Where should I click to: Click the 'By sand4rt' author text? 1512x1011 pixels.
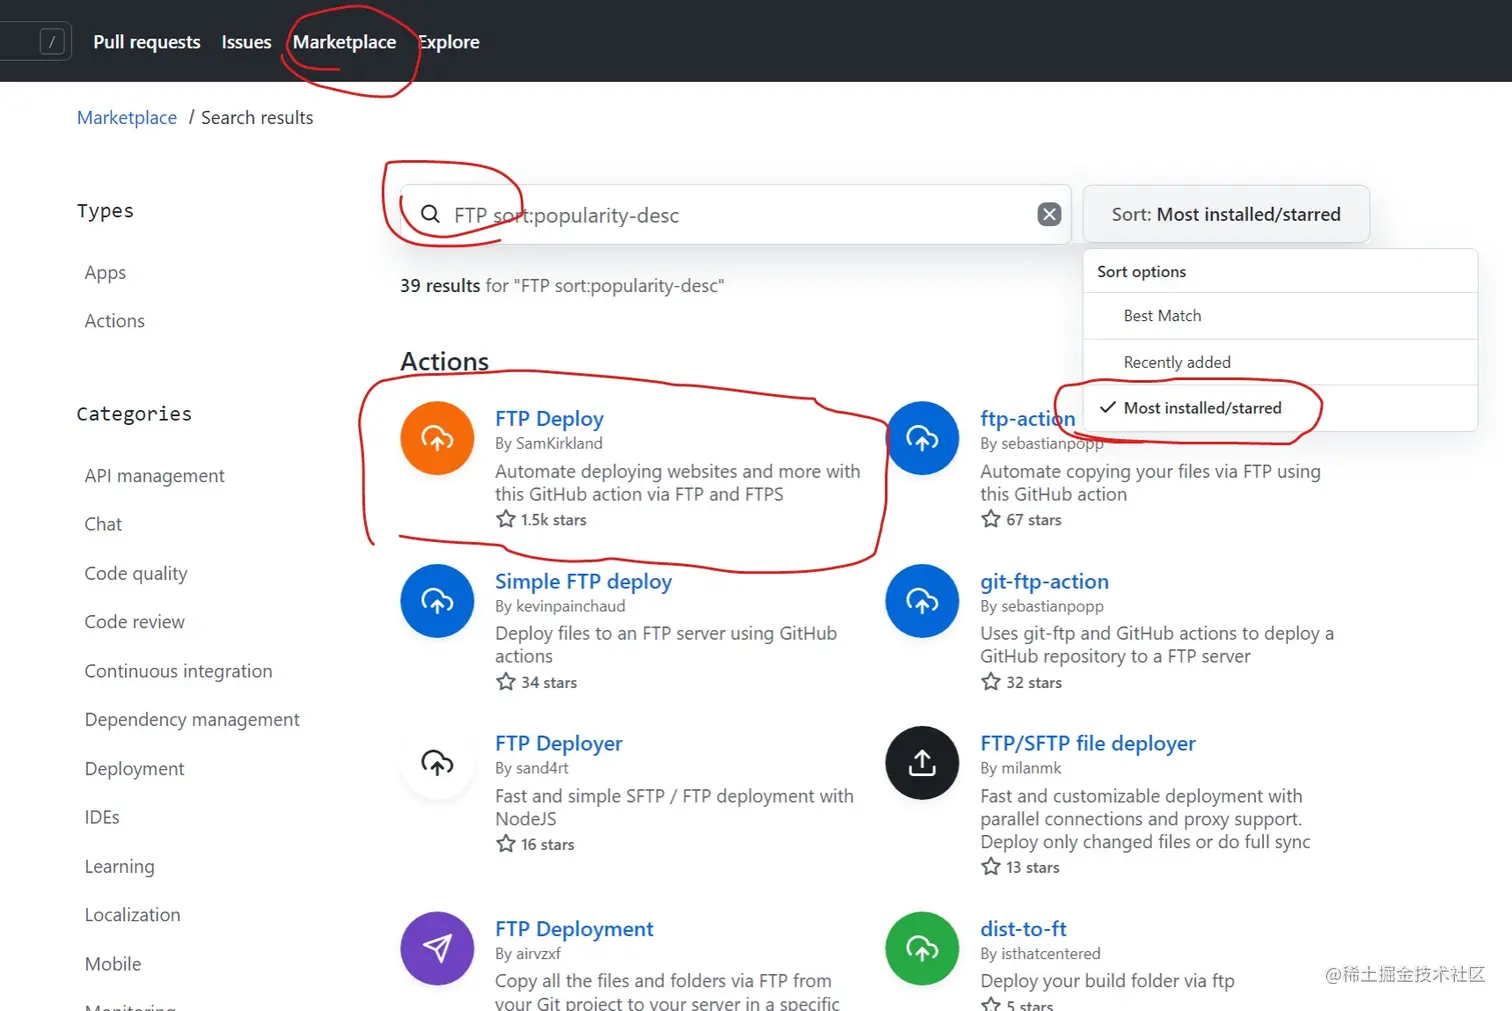532,768
